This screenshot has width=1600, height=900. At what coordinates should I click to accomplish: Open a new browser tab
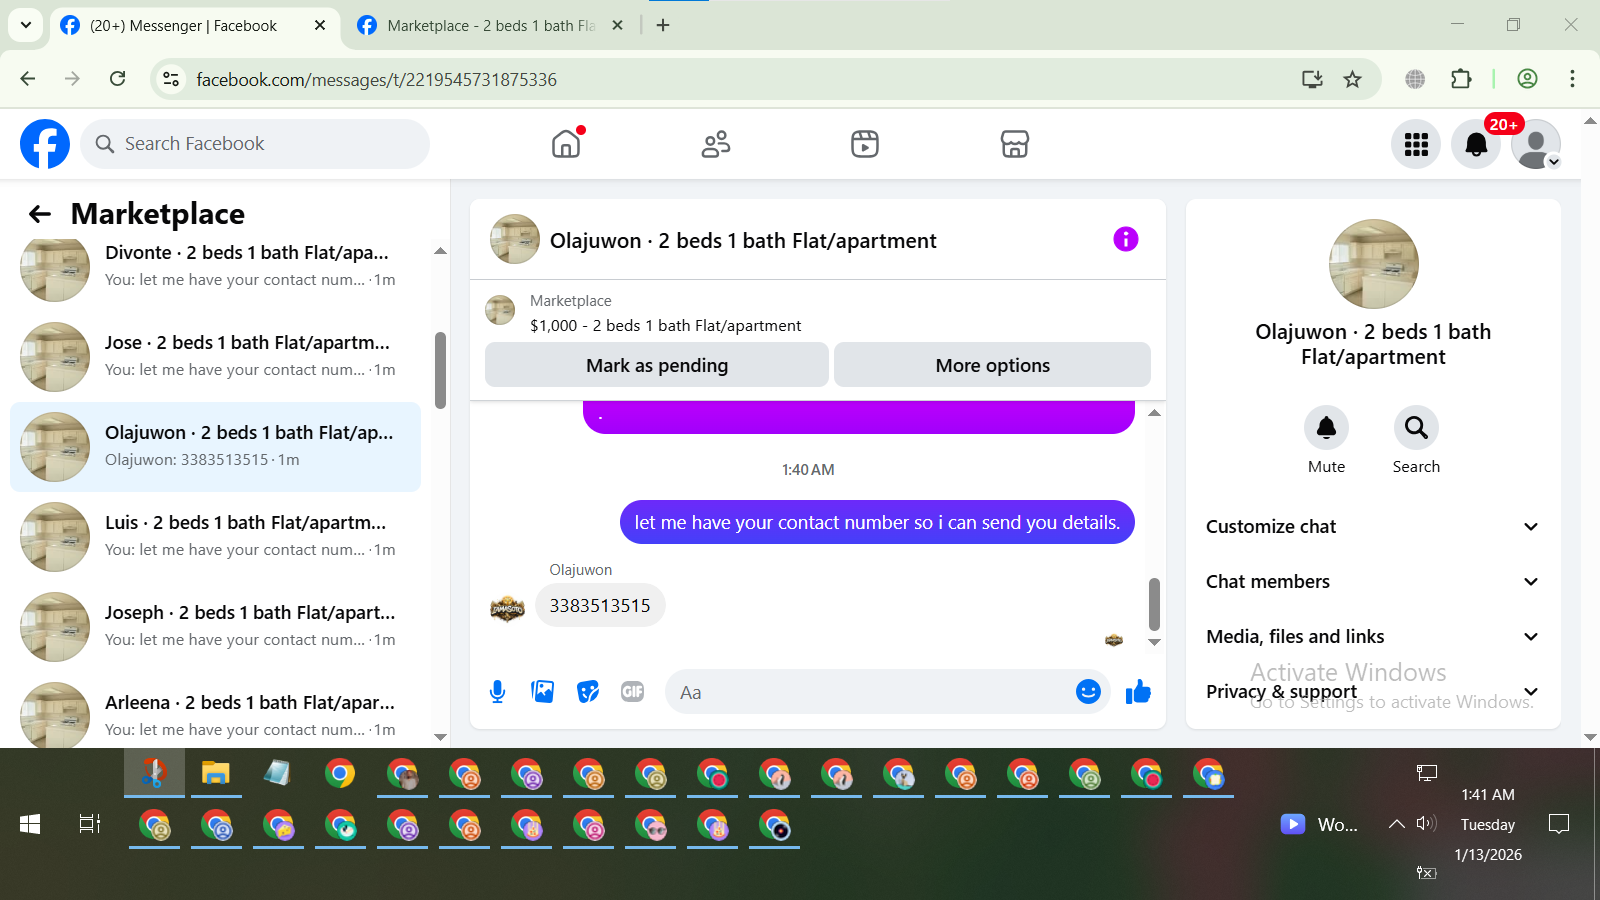[x=663, y=25]
